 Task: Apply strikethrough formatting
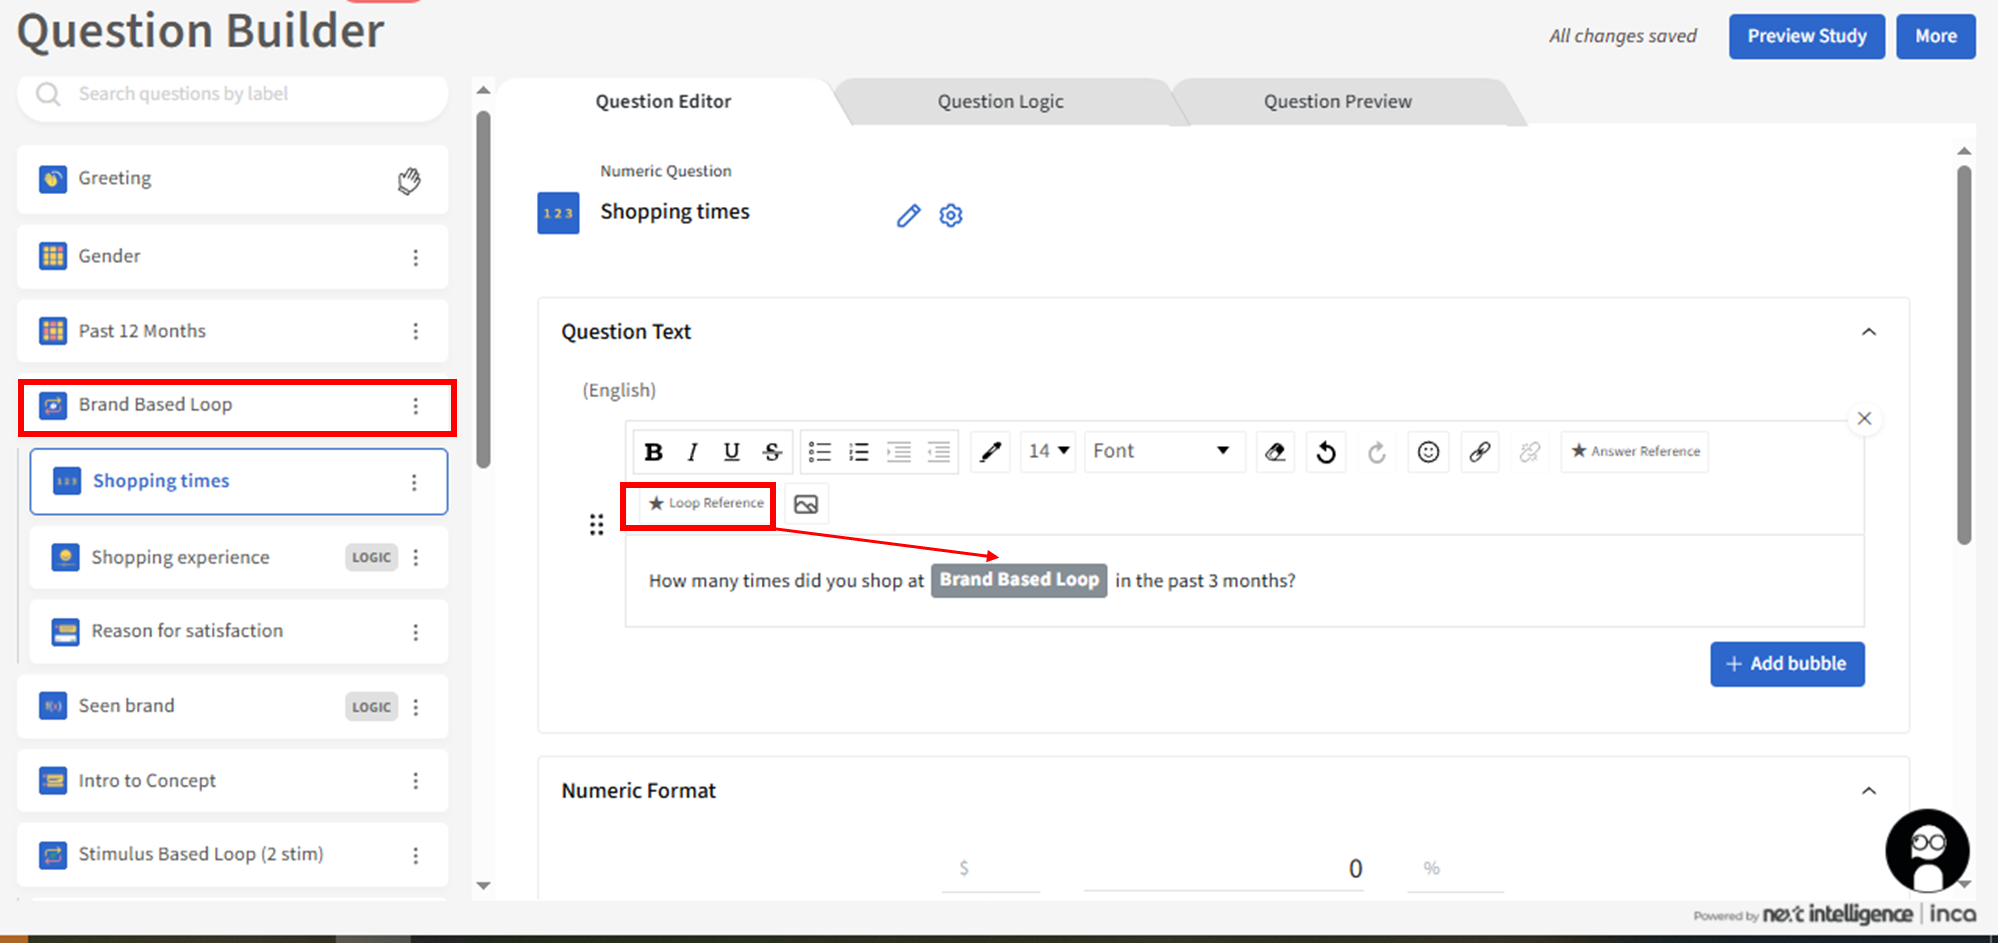(x=772, y=452)
